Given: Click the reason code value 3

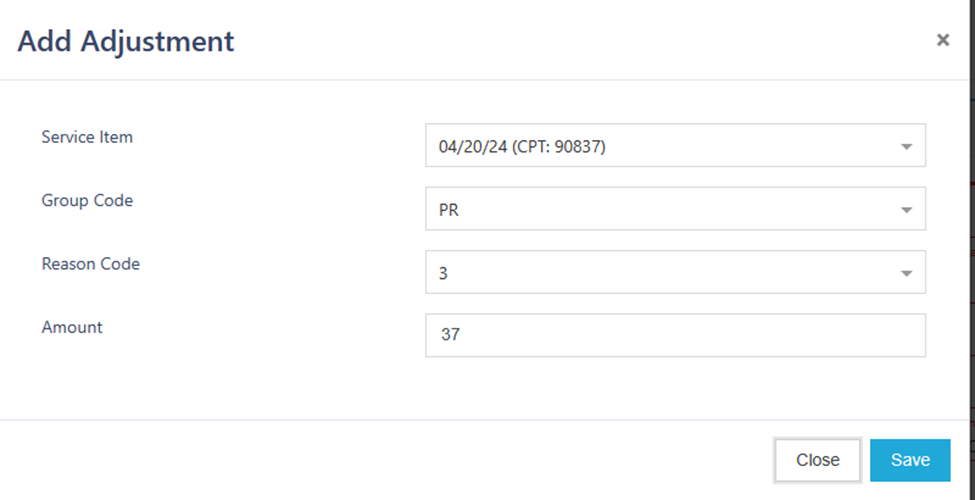Looking at the screenshot, I should pyautogui.click(x=444, y=273).
